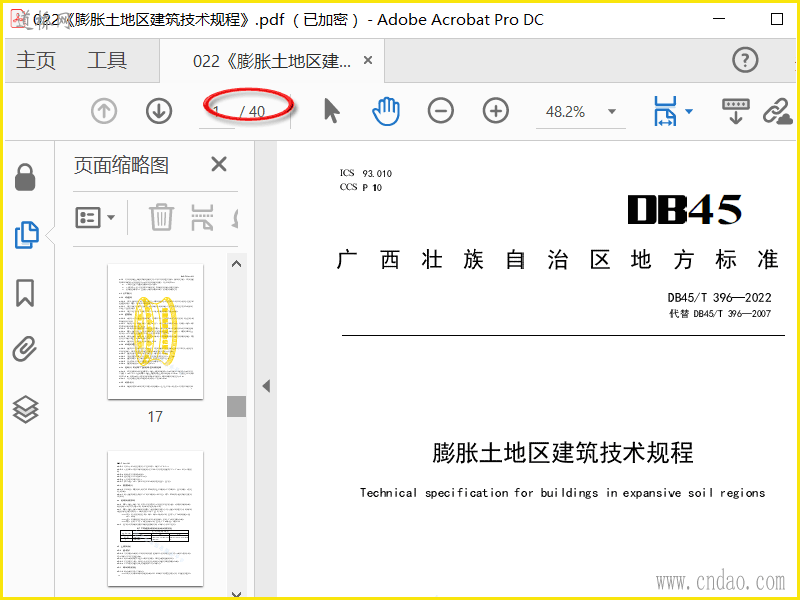This screenshot has width=800, height=600.
Task: Click the thumbnail panel scrollbar handle
Action: (236, 406)
